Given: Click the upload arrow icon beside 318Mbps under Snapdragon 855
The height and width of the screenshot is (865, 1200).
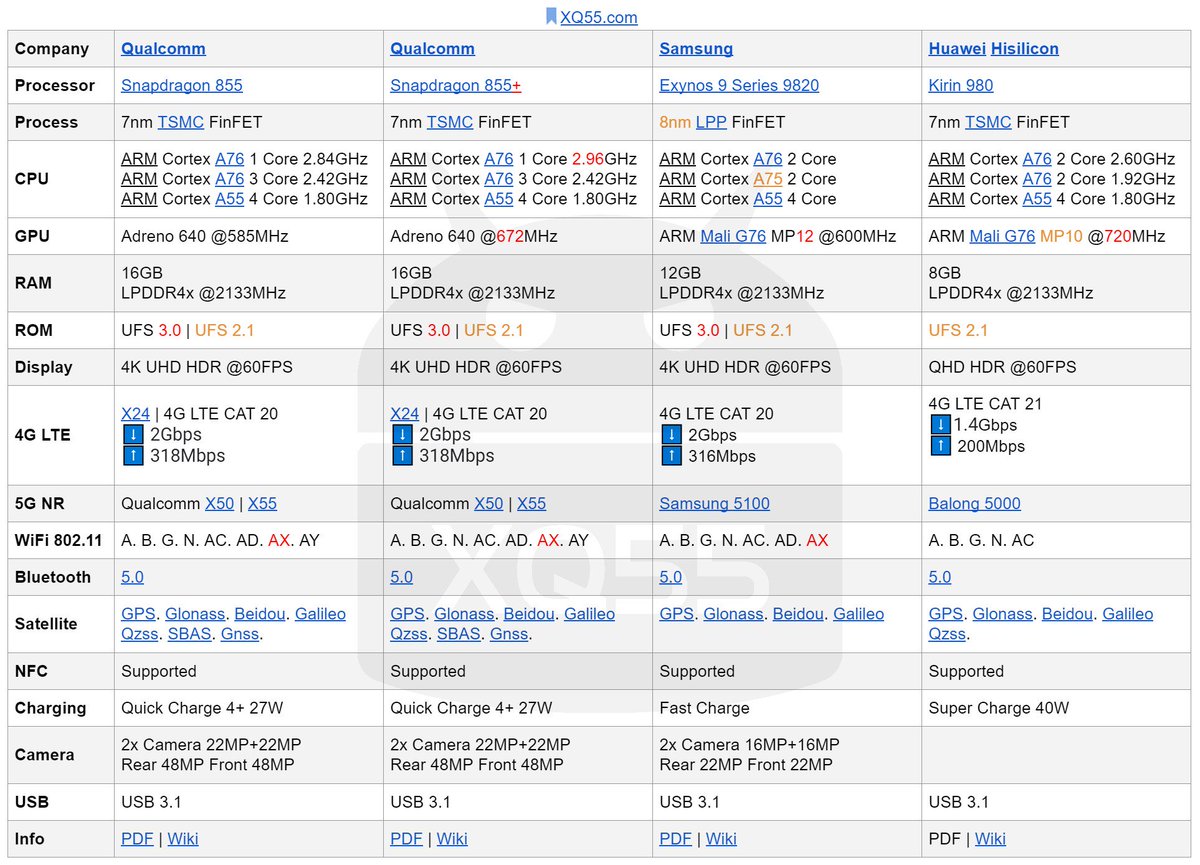Looking at the screenshot, I should click(x=132, y=456).
